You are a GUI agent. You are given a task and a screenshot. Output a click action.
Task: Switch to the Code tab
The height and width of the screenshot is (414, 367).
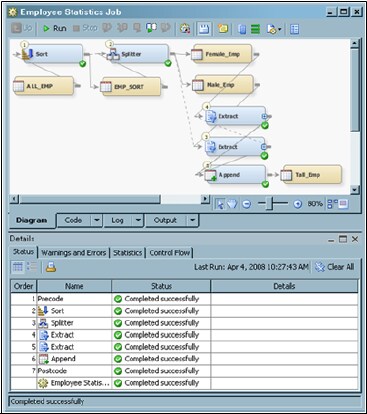coord(73,220)
